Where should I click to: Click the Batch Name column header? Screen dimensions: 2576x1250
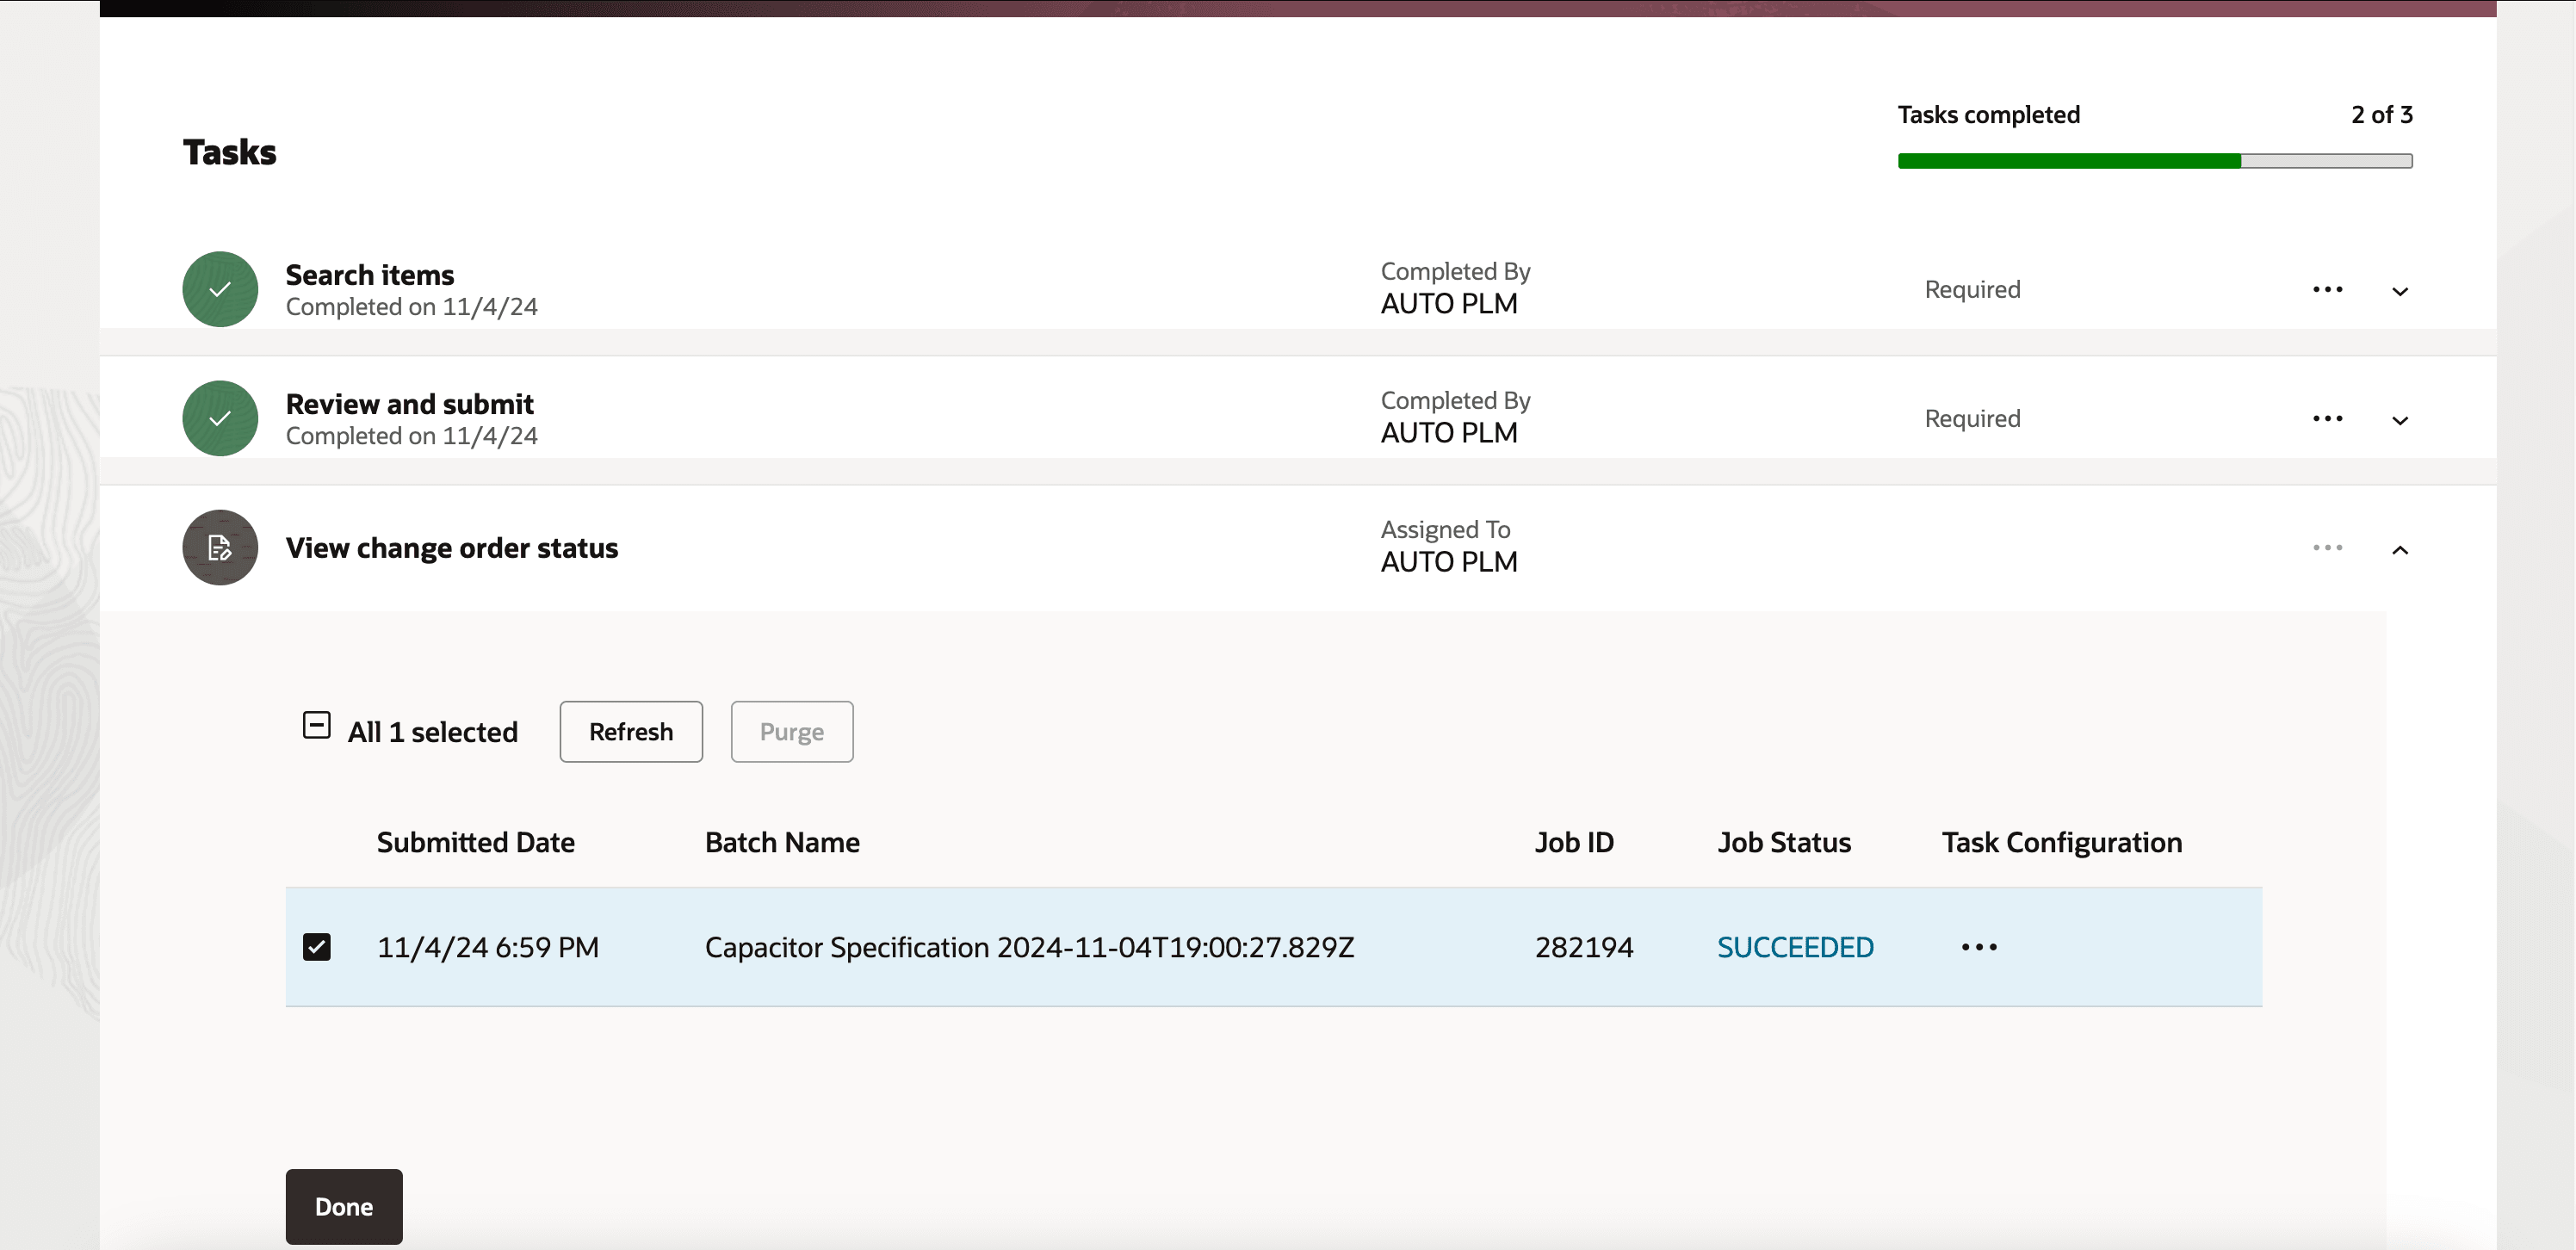pyautogui.click(x=782, y=842)
